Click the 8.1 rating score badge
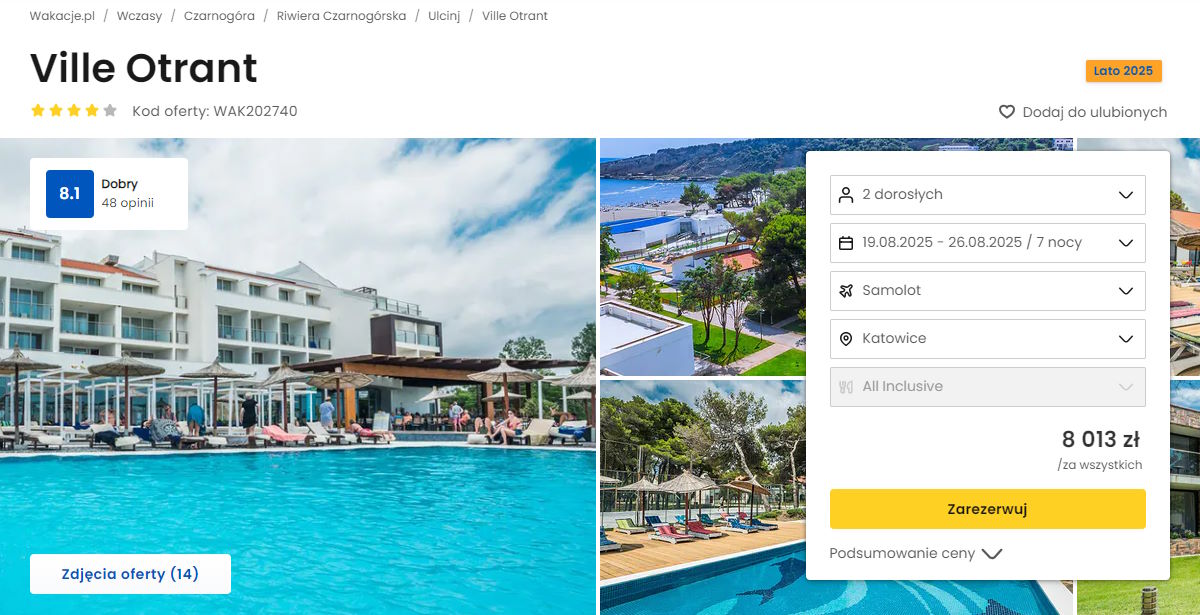The width and height of the screenshot is (1200, 615). [70, 194]
